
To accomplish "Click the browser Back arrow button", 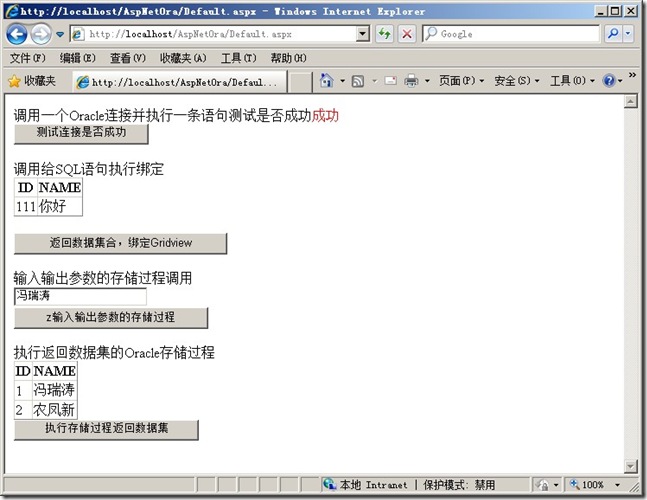I will [17, 34].
